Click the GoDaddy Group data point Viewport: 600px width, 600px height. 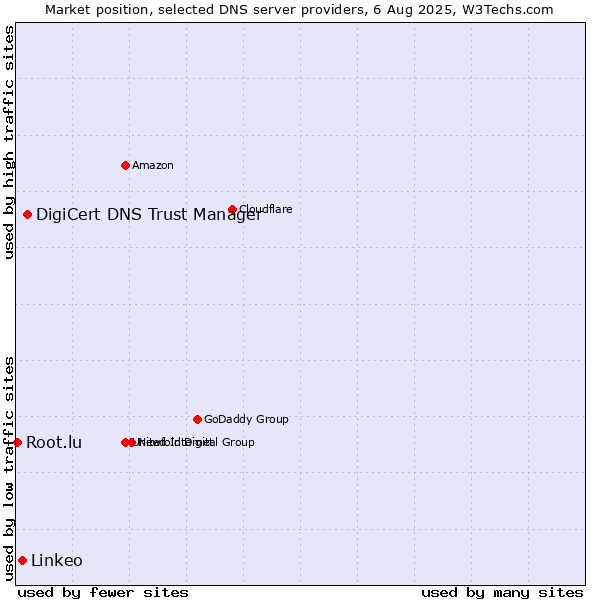197,419
